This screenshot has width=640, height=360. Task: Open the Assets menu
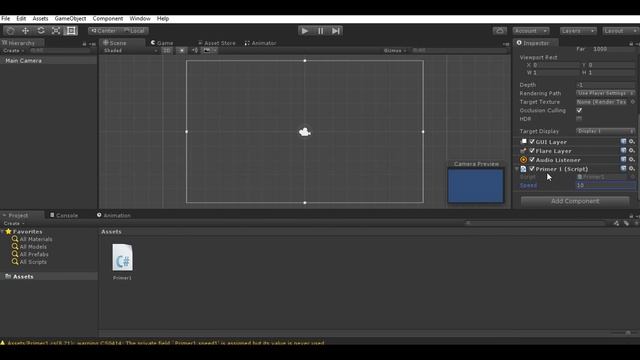tap(40, 18)
